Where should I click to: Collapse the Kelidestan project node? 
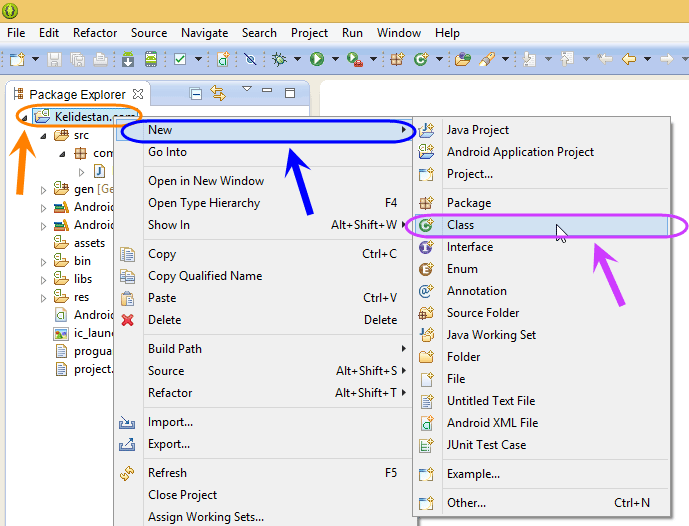(x=25, y=118)
